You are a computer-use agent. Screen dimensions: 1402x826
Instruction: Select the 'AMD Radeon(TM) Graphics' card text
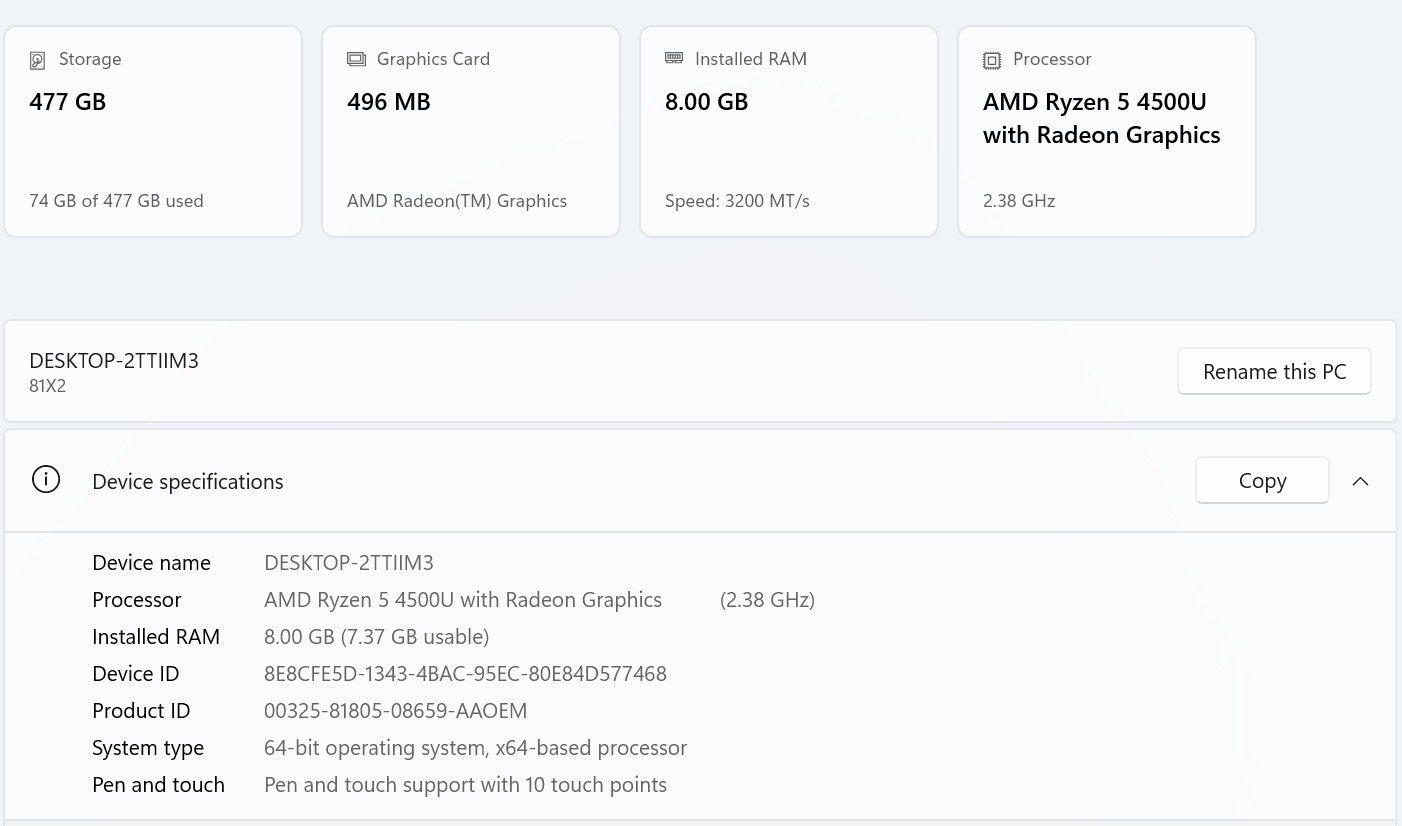click(457, 201)
